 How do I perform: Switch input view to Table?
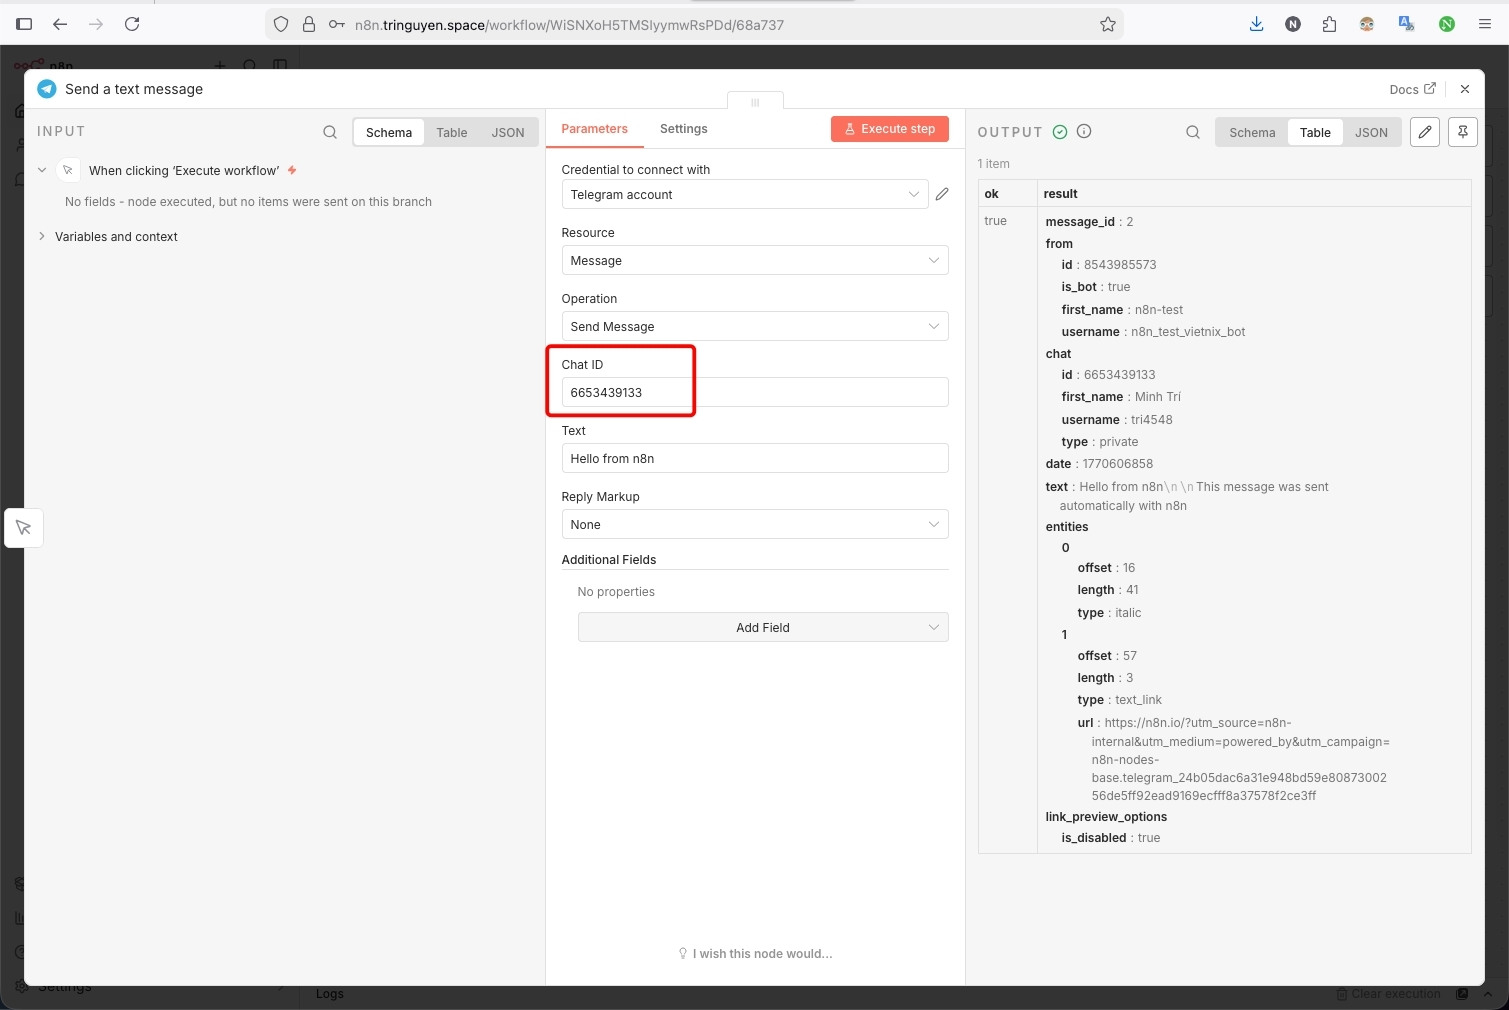[451, 131]
